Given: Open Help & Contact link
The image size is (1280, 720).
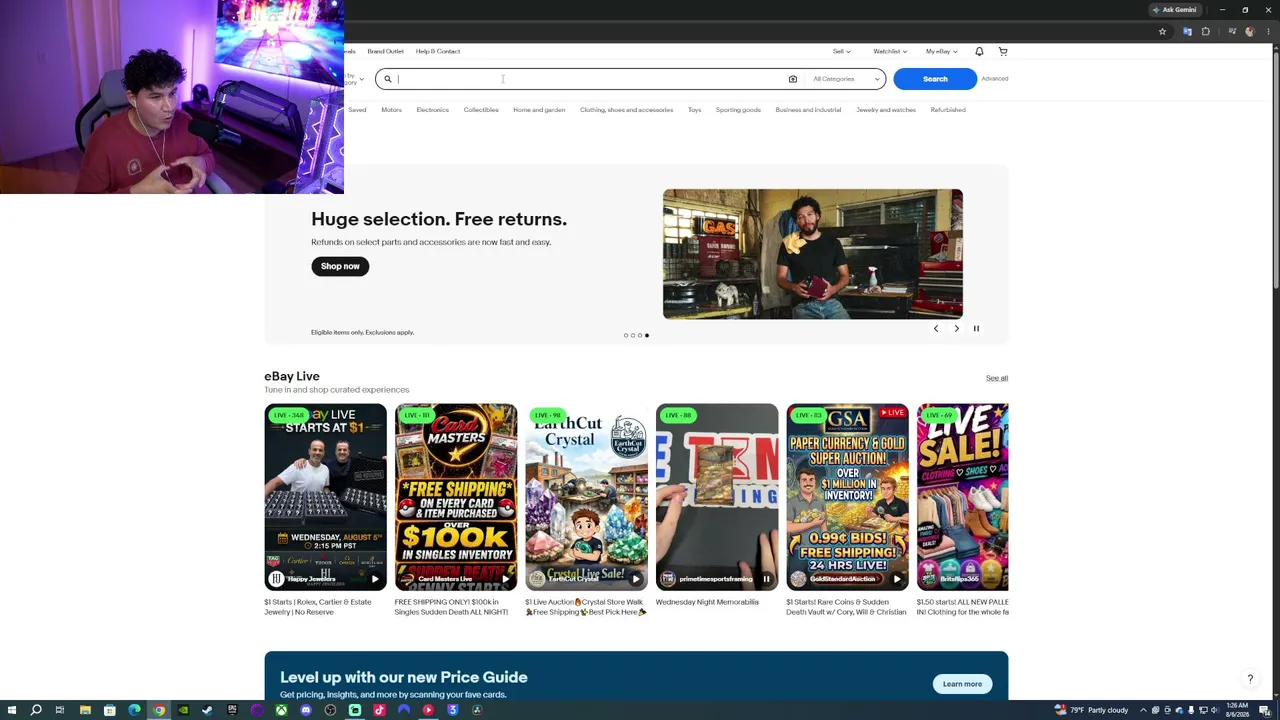Looking at the screenshot, I should click(438, 51).
